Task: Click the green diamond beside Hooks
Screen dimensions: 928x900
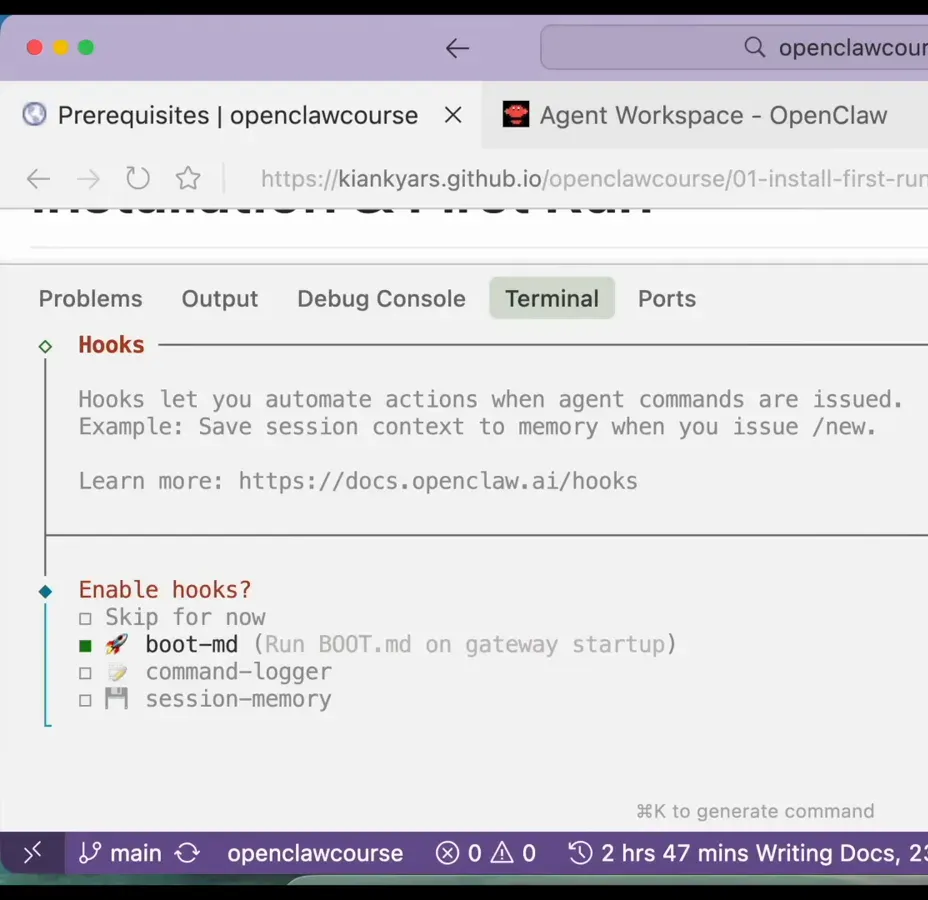Action: [x=45, y=347]
